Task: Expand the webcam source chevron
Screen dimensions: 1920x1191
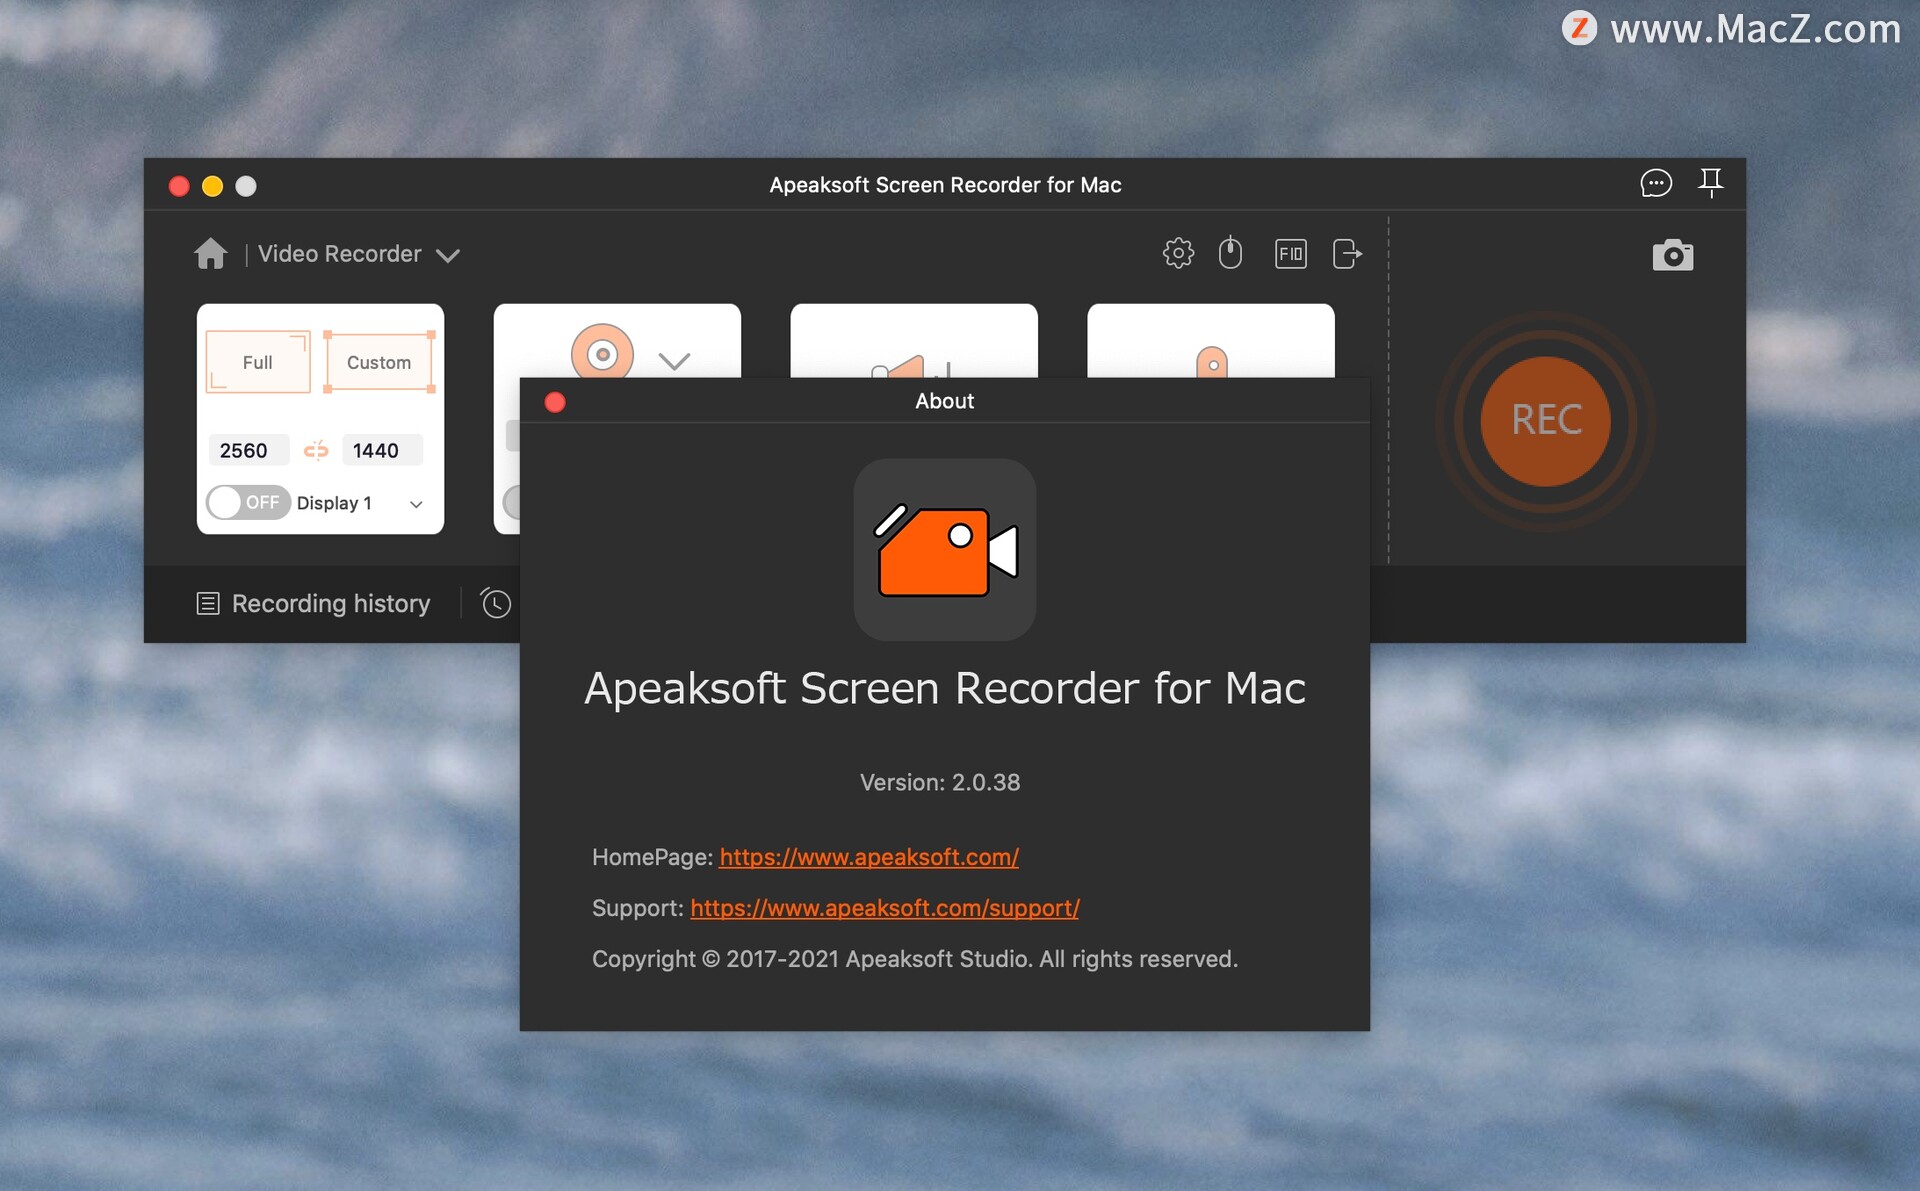Action: 675,361
